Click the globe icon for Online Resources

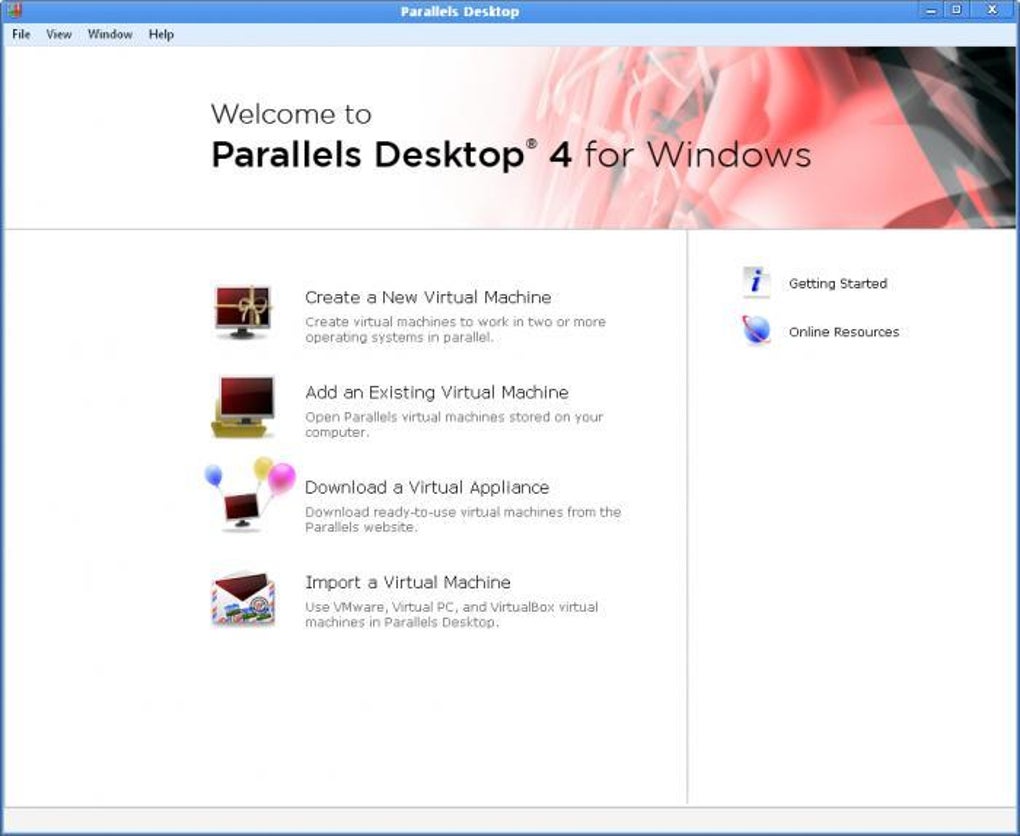[757, 330]
